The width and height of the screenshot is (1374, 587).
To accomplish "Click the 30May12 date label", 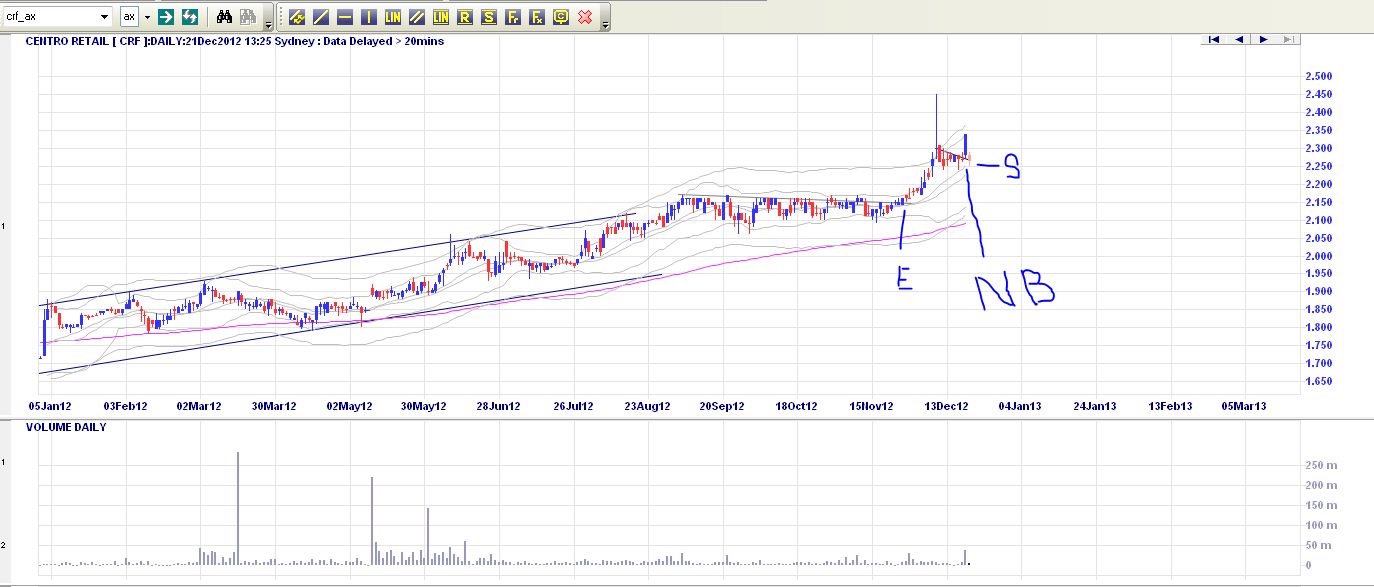I will [x=422, y=406].
